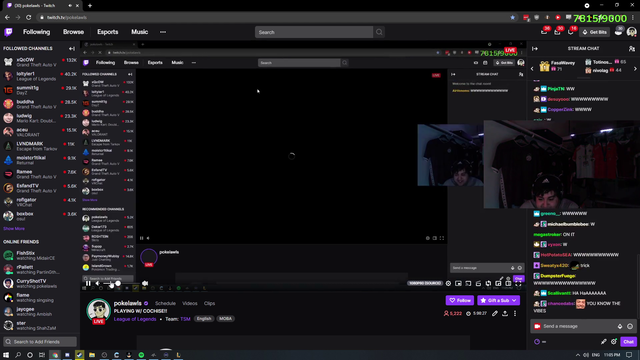This screenshot has height=360, width=640.
Task: Open the Twitch home logo
Action: pyautogui.click(x=8, y=32)
